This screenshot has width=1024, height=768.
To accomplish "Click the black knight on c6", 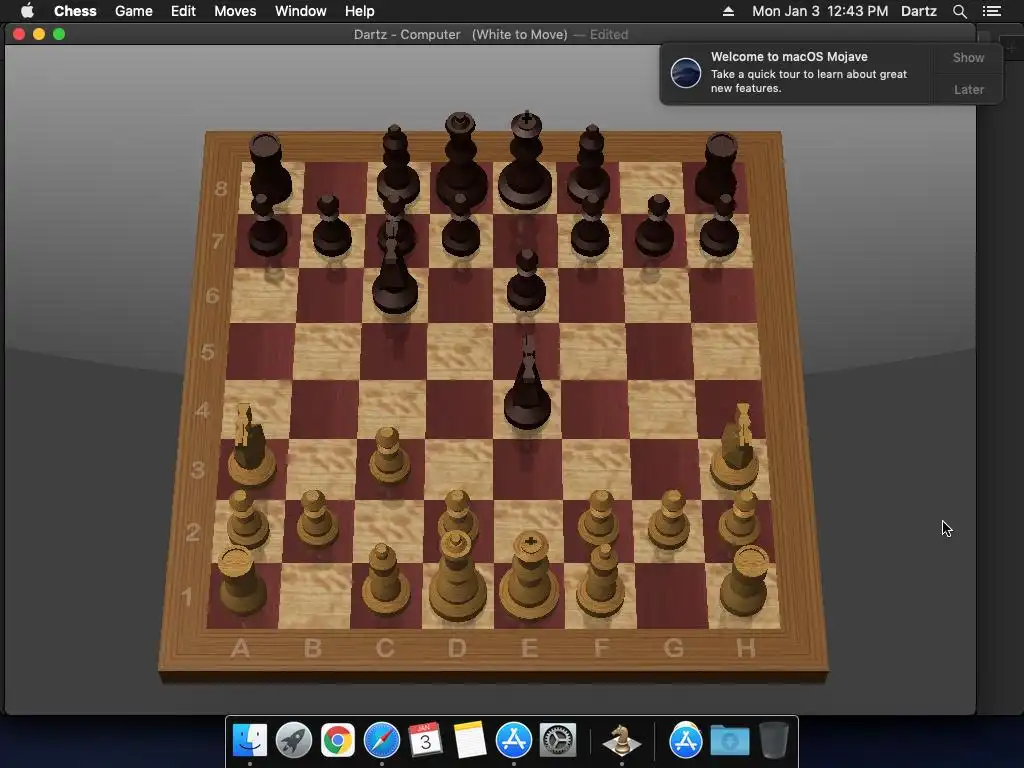I will click(394, 269).
